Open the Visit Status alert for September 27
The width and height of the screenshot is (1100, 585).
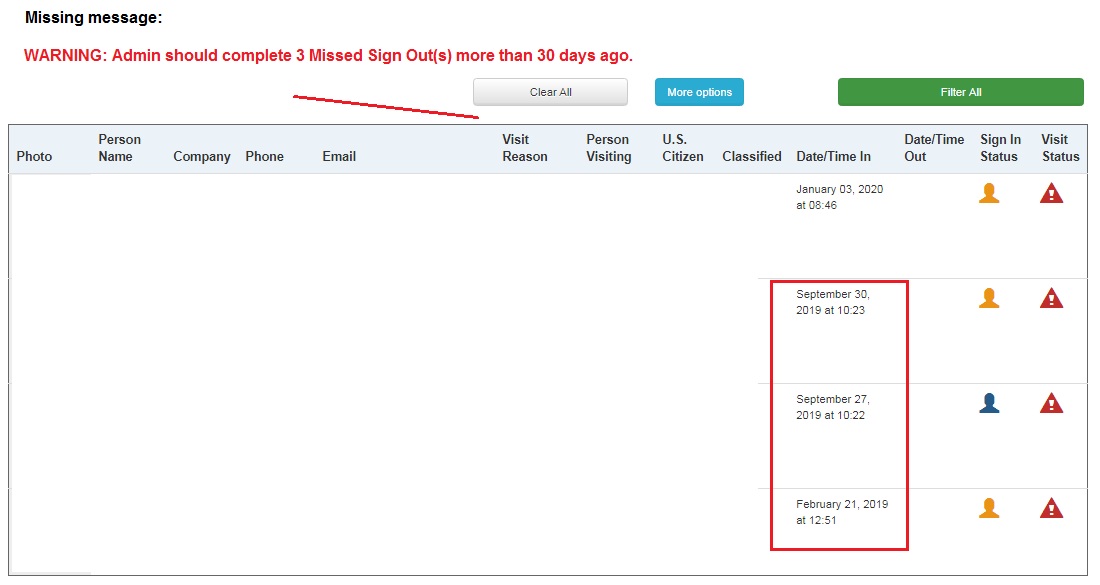(x=1051, y=402)
